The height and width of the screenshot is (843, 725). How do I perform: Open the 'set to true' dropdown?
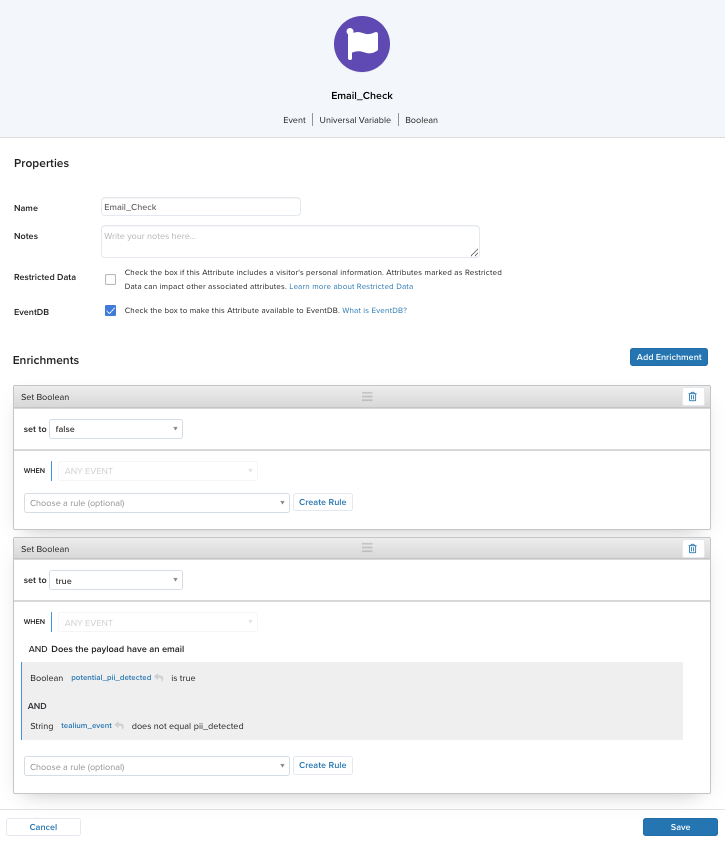116,580
